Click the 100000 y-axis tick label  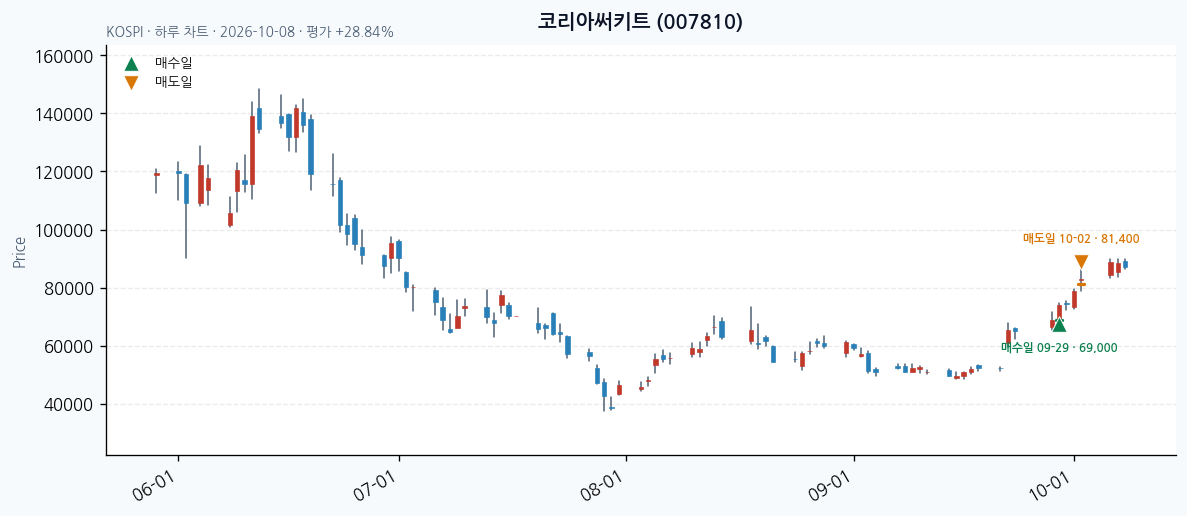pos(65,231)
